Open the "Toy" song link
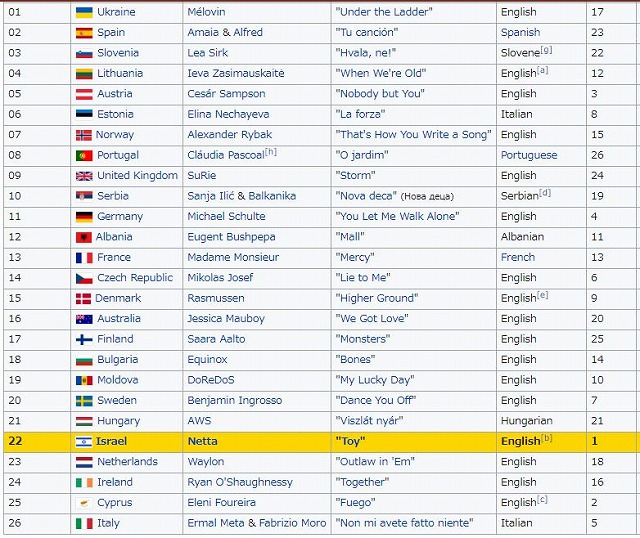The height and width of the screenshot is (538, 640). [x=350, y=441]
